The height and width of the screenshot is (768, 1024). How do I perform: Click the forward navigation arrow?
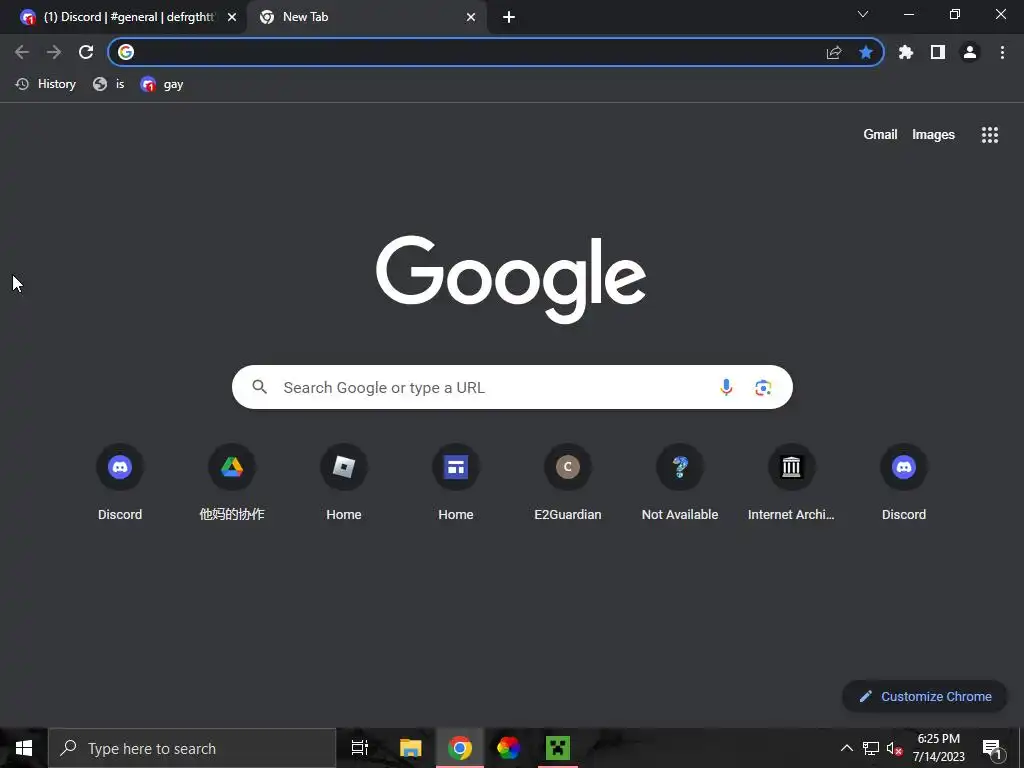click(54, 52)
